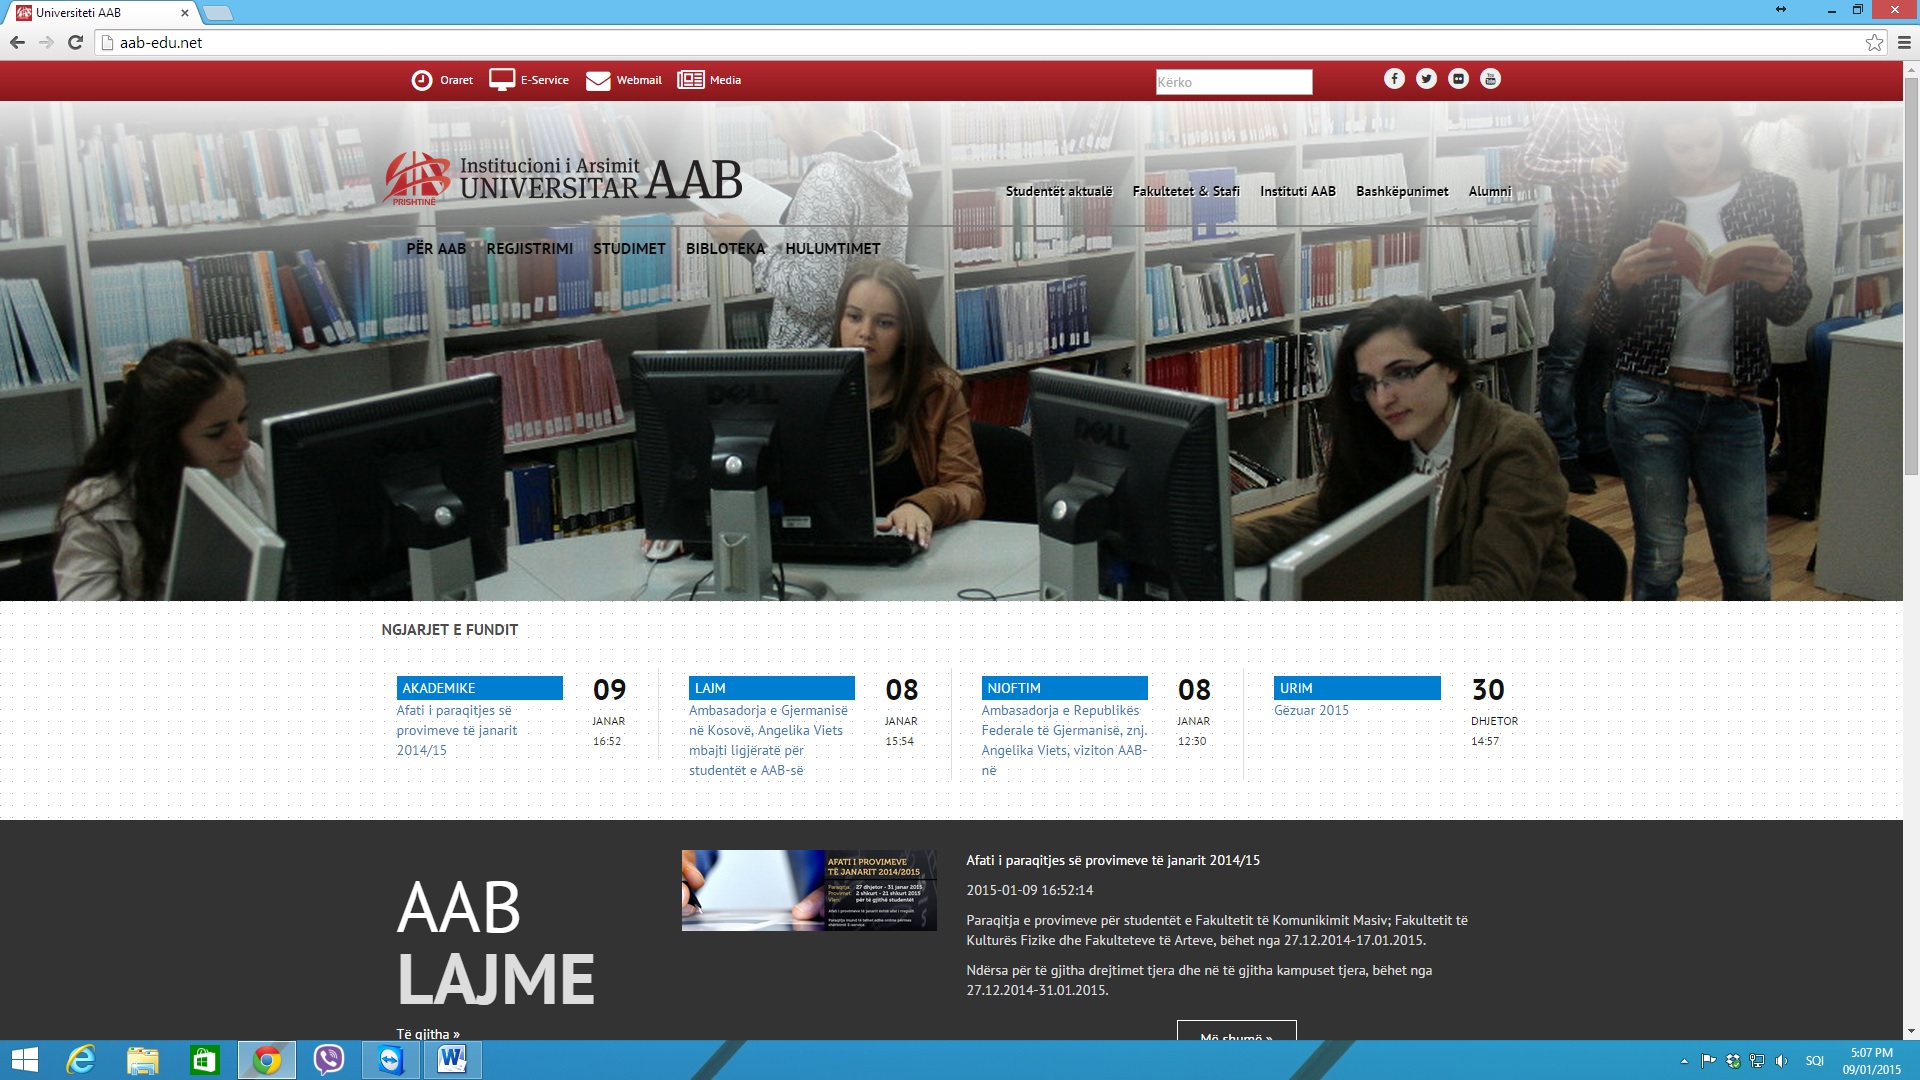Bookmark the page with star icon

click(x=1874, y=42)
